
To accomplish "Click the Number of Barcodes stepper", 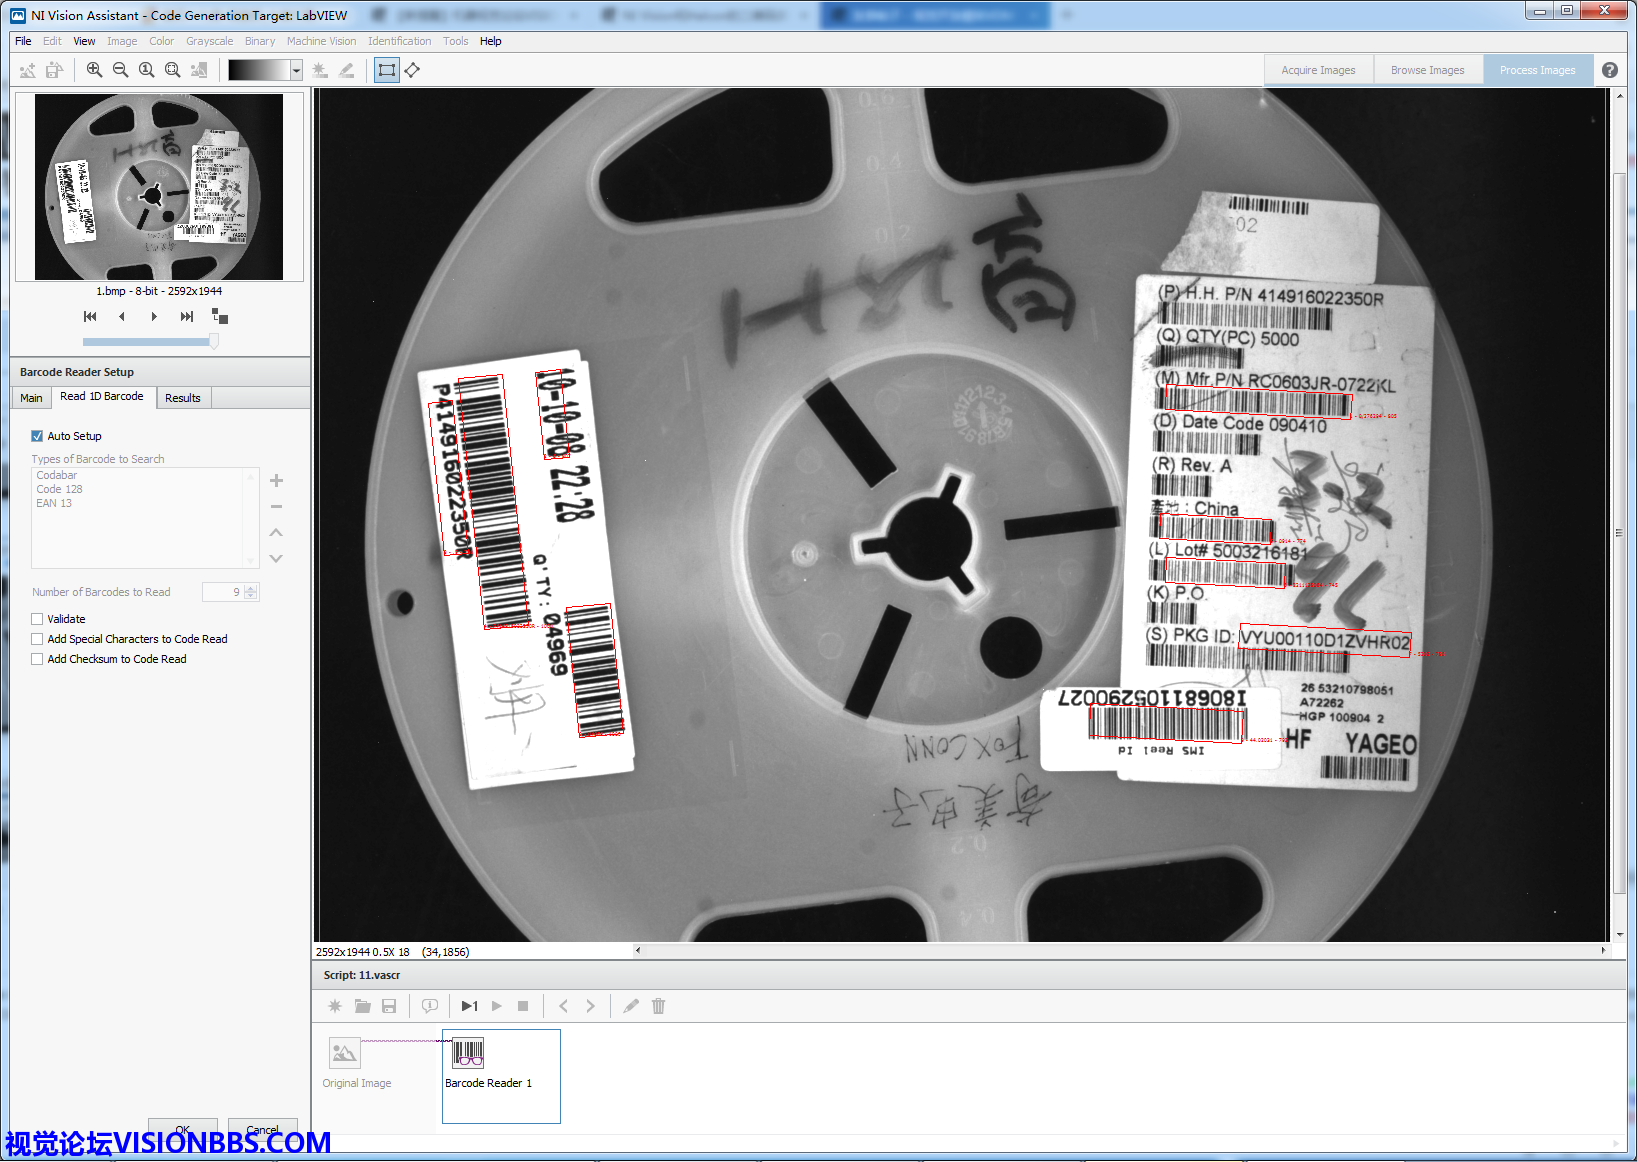I will pyautogui.click(x=251, y=592).
